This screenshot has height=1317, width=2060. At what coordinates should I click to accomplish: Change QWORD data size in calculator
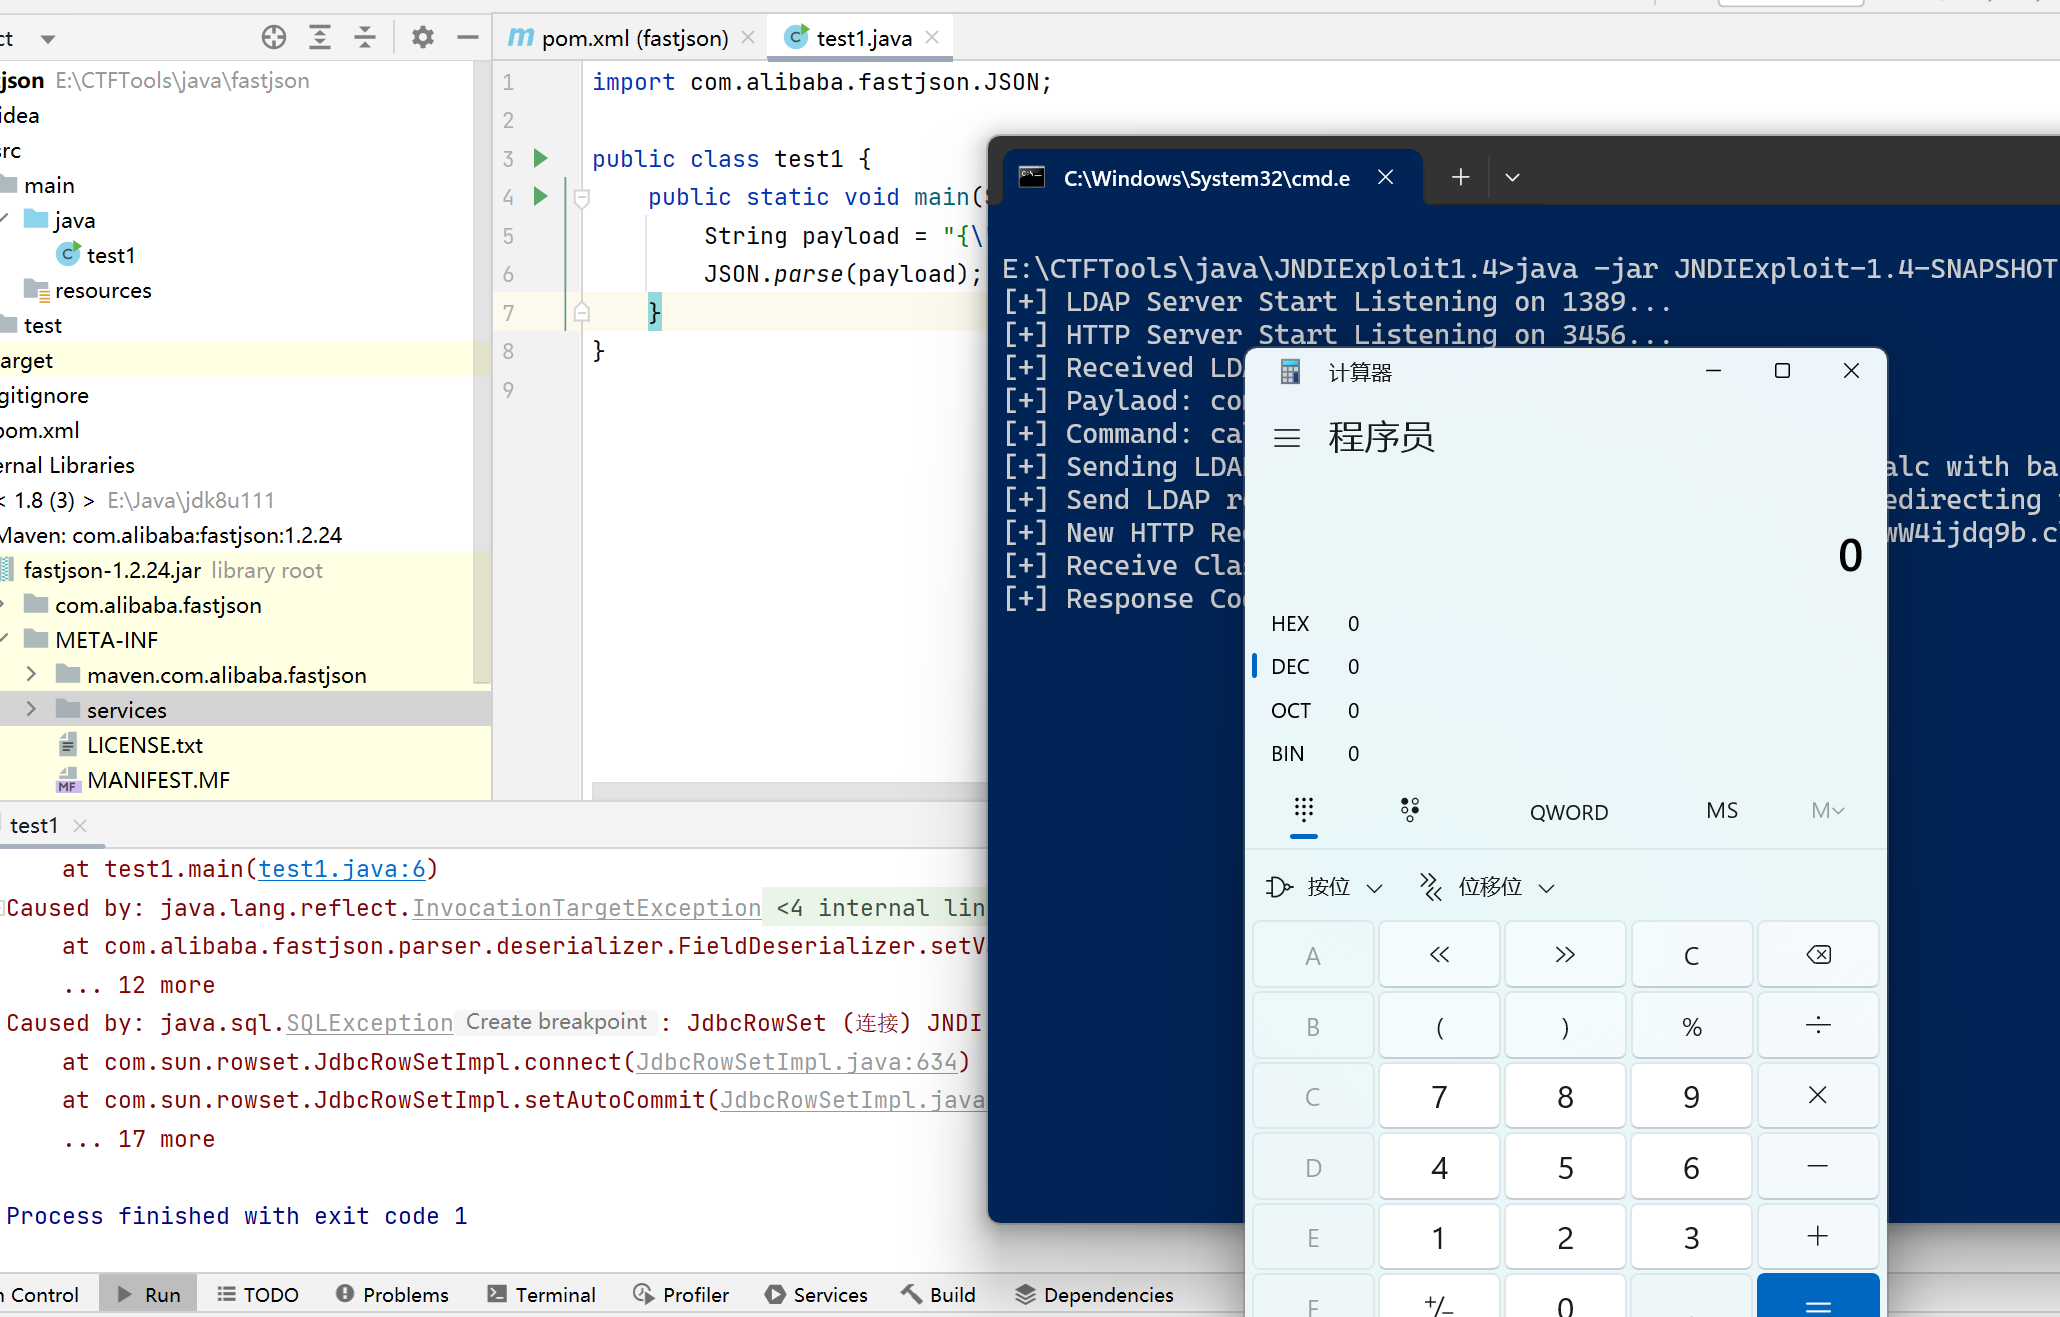(1569, 812)
